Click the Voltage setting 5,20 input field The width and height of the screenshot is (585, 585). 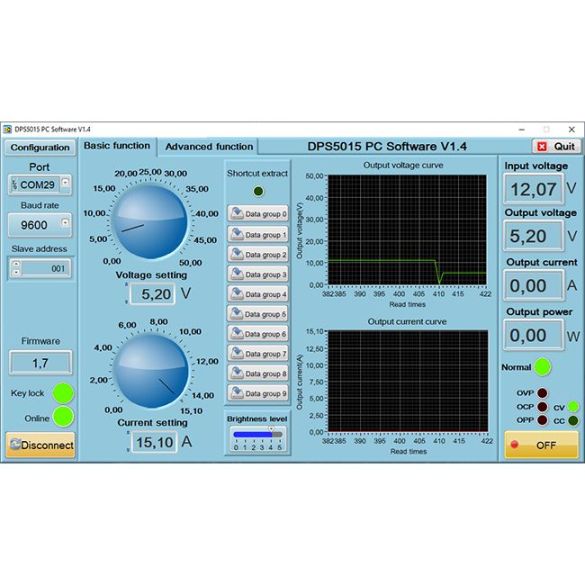153,294
